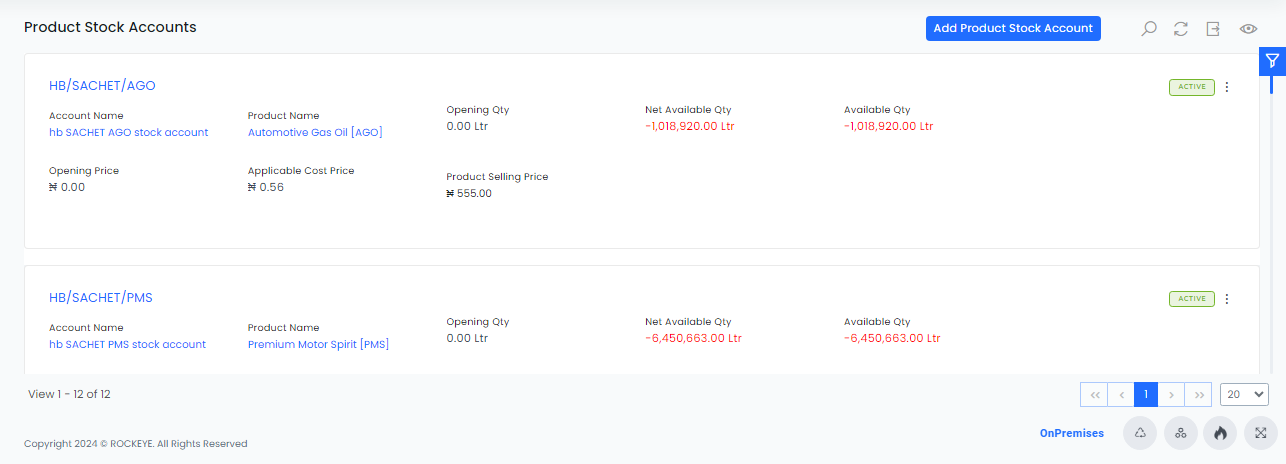
Task: Select page 1 in the pagination
Action: [1146, 395]
